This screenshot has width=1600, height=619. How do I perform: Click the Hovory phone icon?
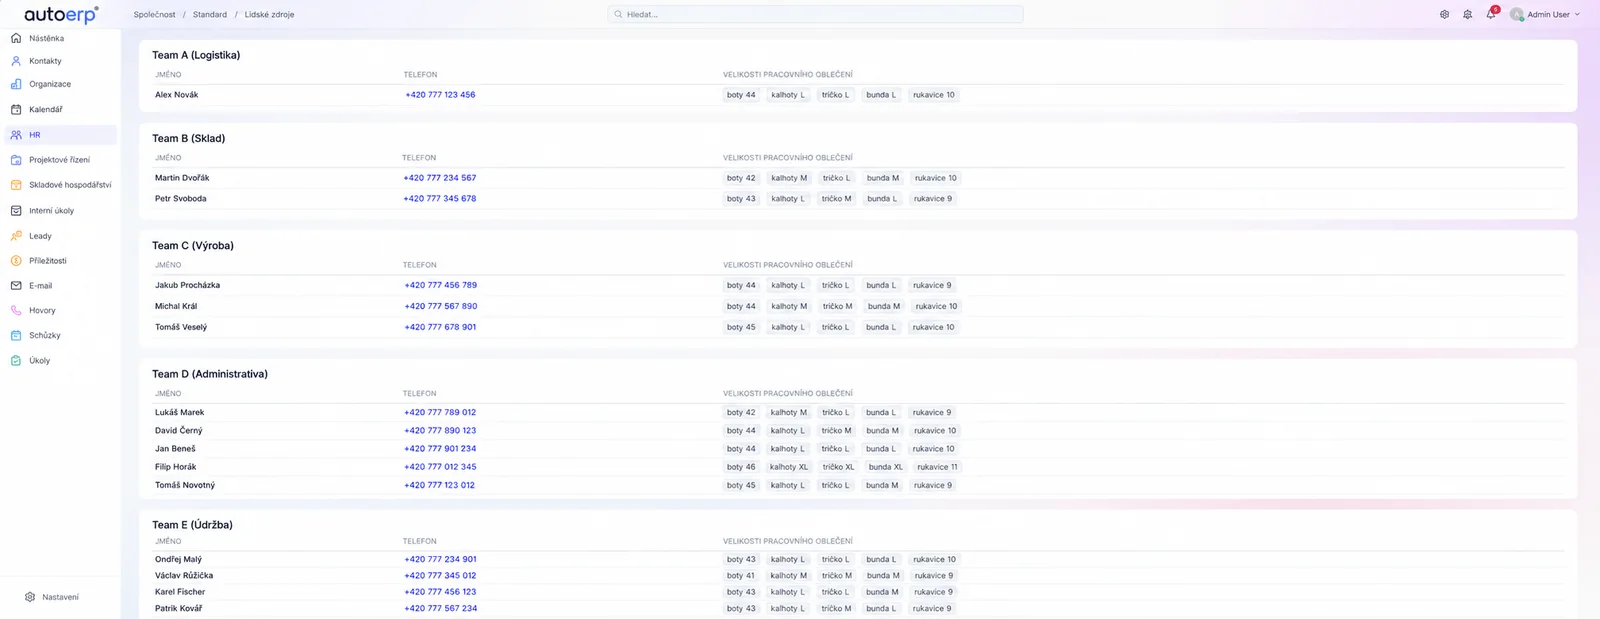pos(16,311)
